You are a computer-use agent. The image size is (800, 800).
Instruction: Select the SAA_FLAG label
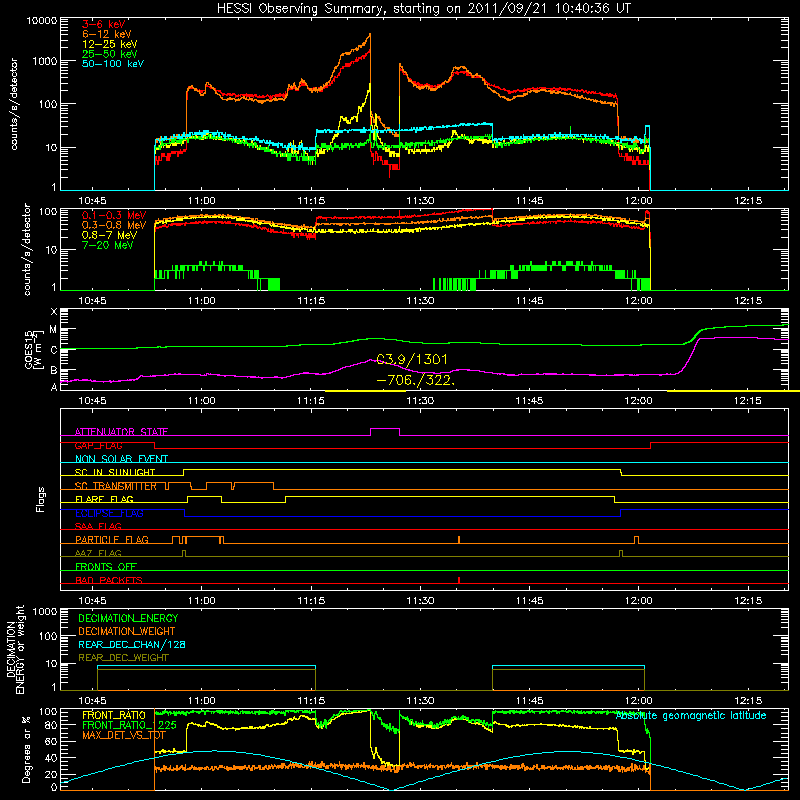[98, 526]
